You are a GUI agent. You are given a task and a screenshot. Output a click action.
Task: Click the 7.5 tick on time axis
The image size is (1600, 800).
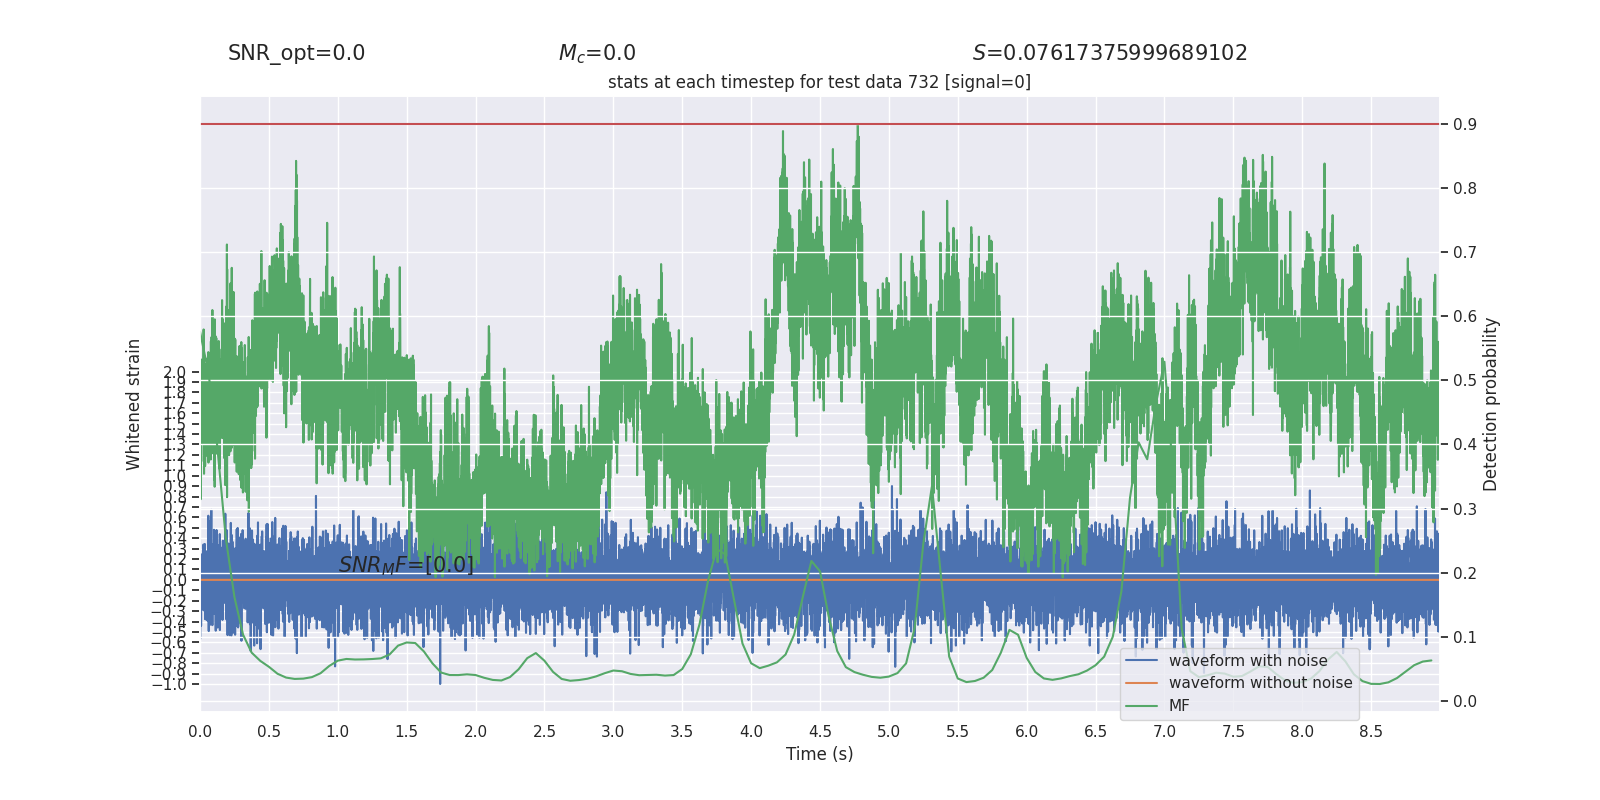[x=1233, y=732]
